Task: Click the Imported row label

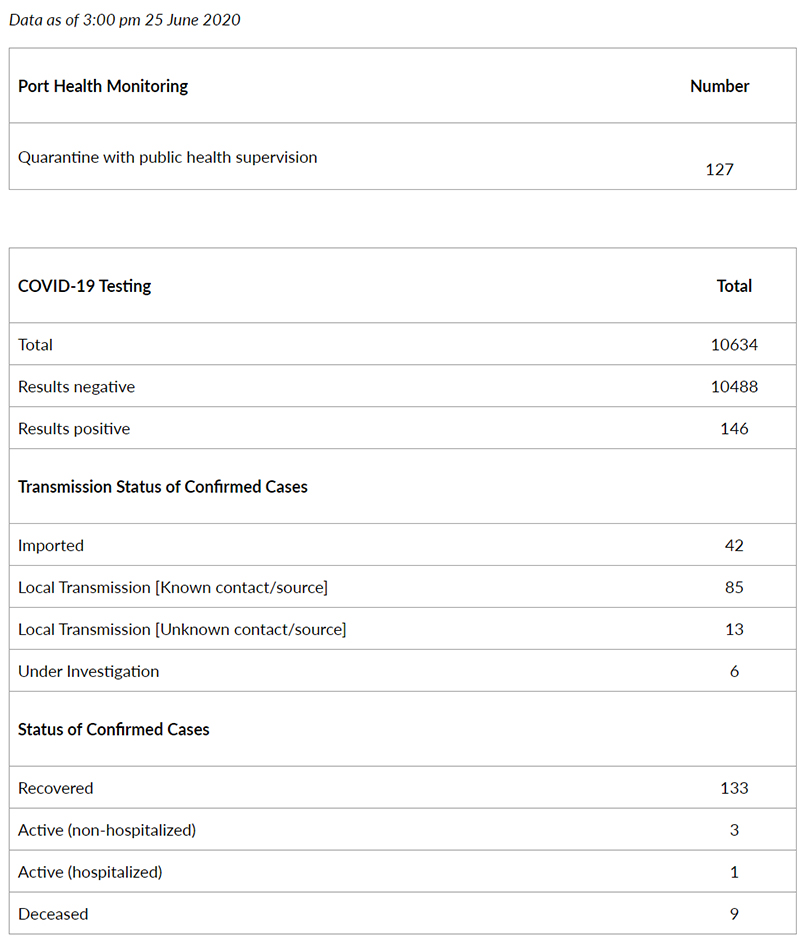Action: click(x=51, y=546)
